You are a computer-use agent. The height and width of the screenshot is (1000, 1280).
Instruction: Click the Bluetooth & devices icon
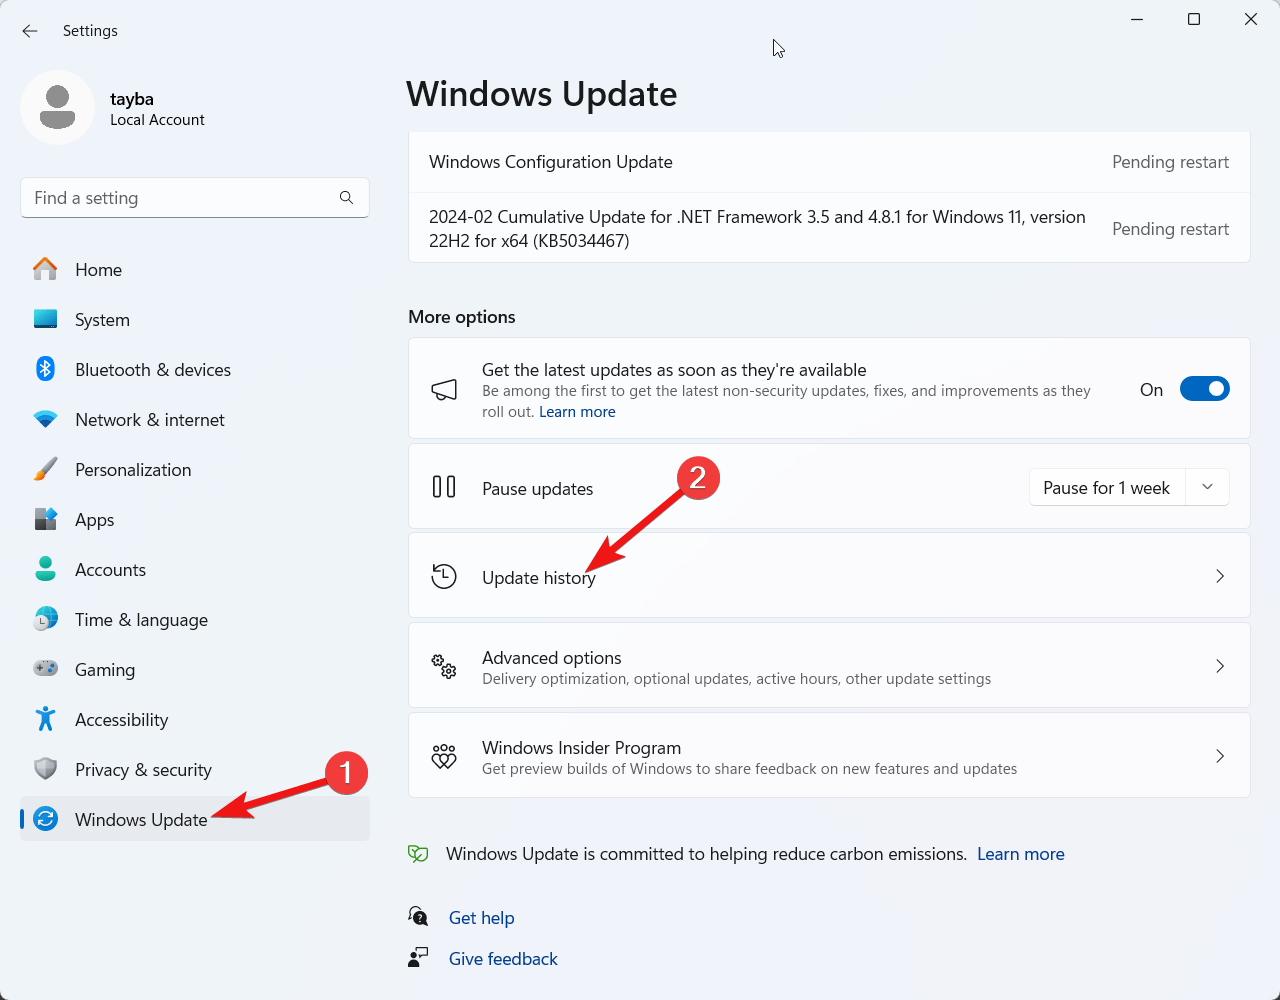[46, 369]
